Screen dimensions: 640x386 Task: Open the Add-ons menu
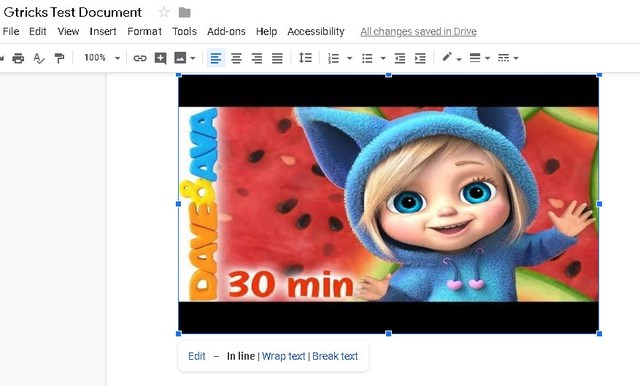coord(226,31)
